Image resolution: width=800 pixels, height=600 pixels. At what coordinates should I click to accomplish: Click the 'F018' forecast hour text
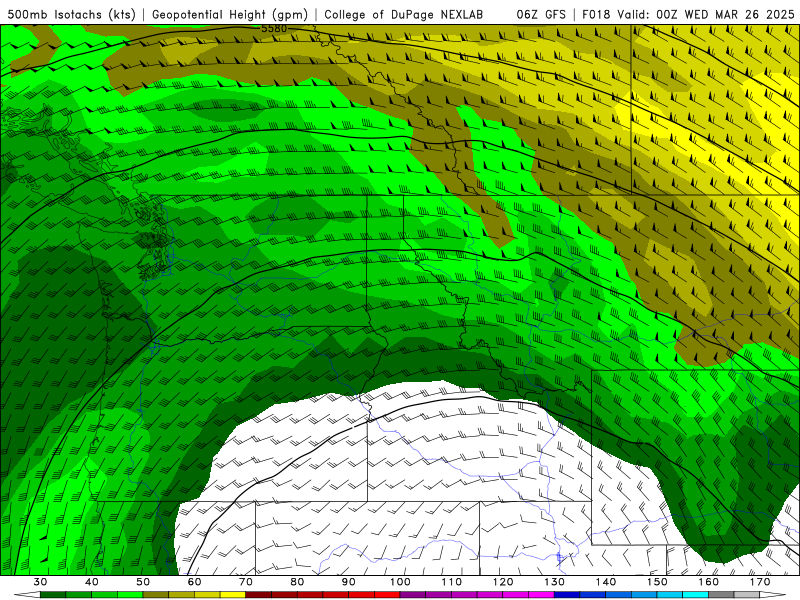point(596,14)
